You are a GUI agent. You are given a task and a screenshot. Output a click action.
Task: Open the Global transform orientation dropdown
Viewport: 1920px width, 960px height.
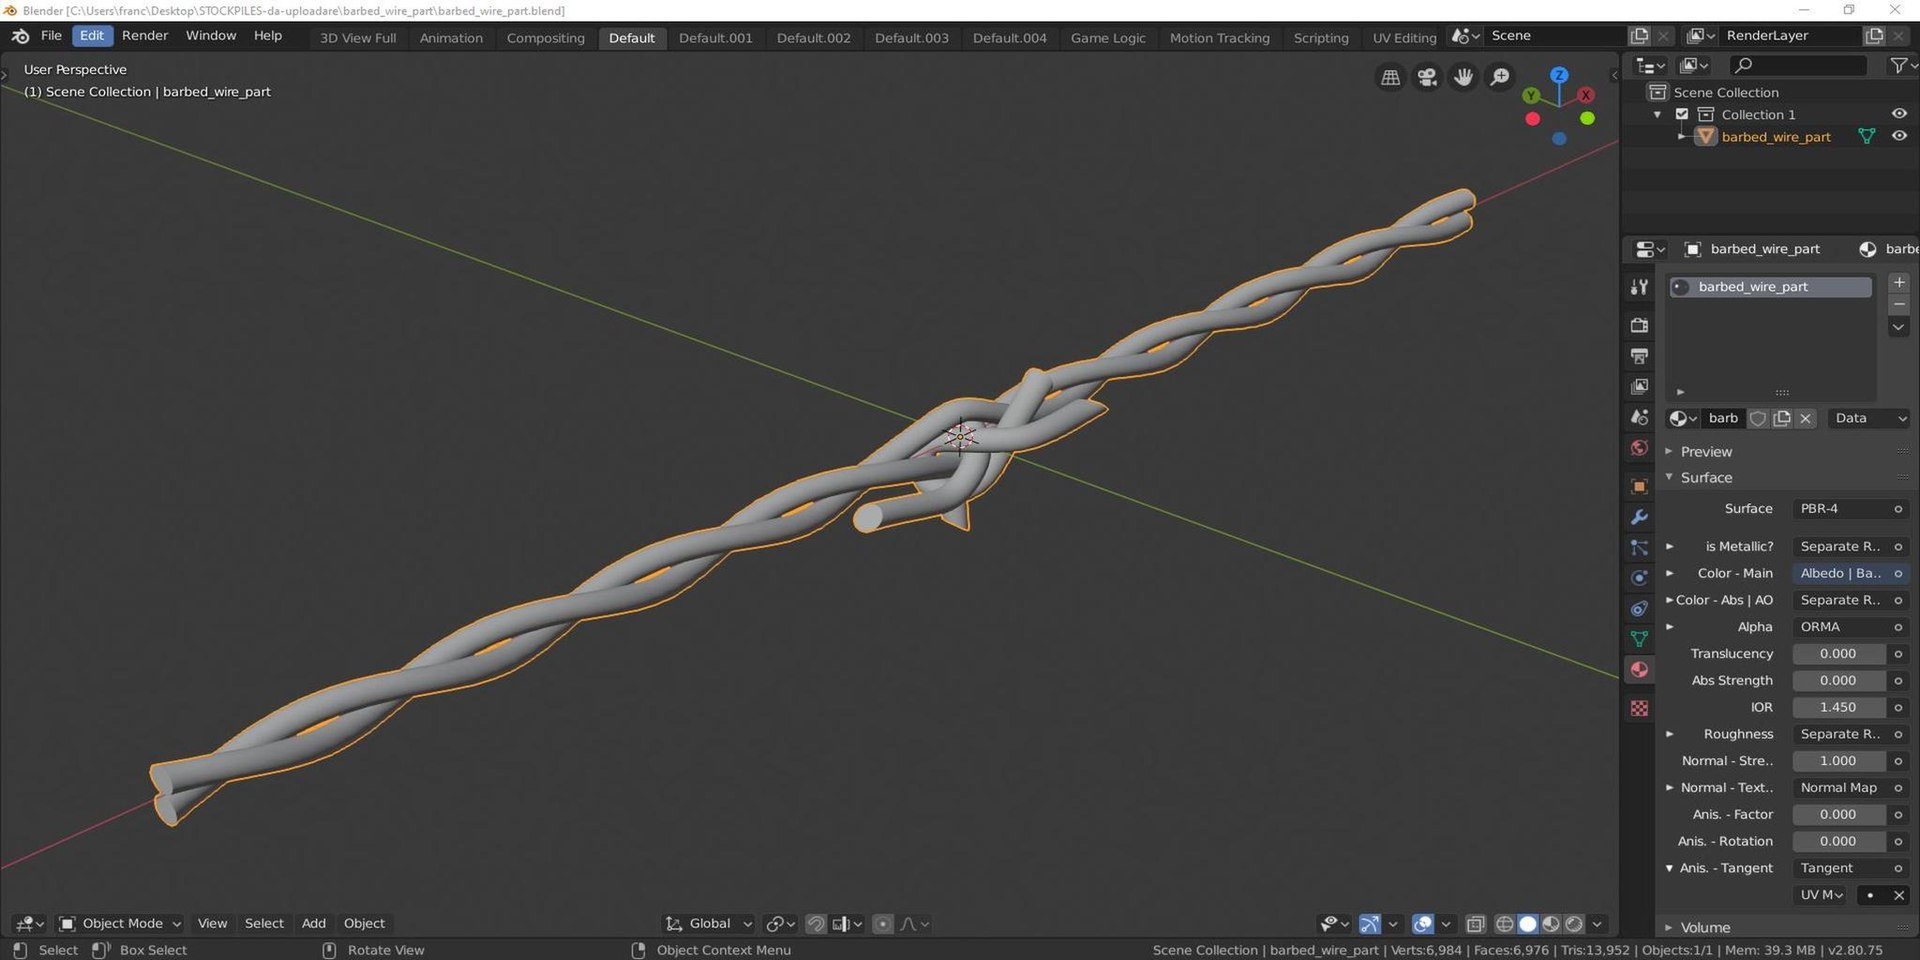[x=709, y=924]
